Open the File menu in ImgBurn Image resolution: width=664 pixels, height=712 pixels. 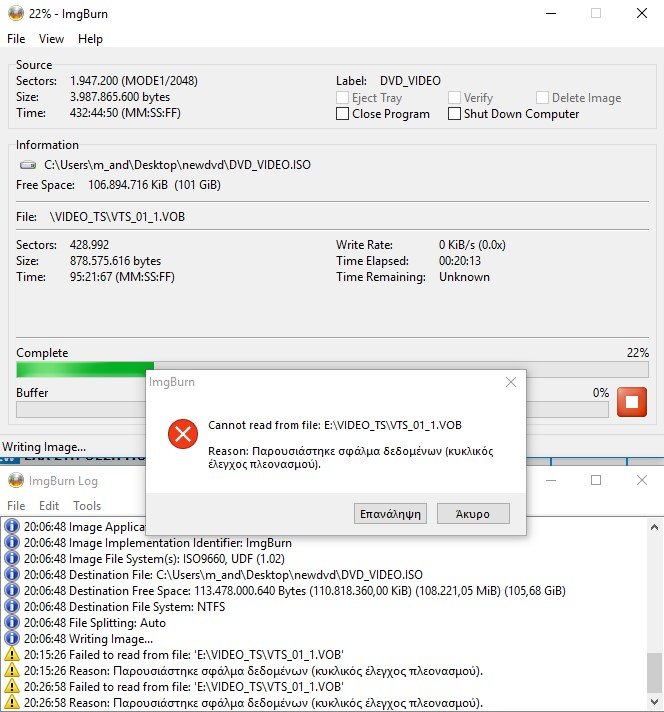16,39
